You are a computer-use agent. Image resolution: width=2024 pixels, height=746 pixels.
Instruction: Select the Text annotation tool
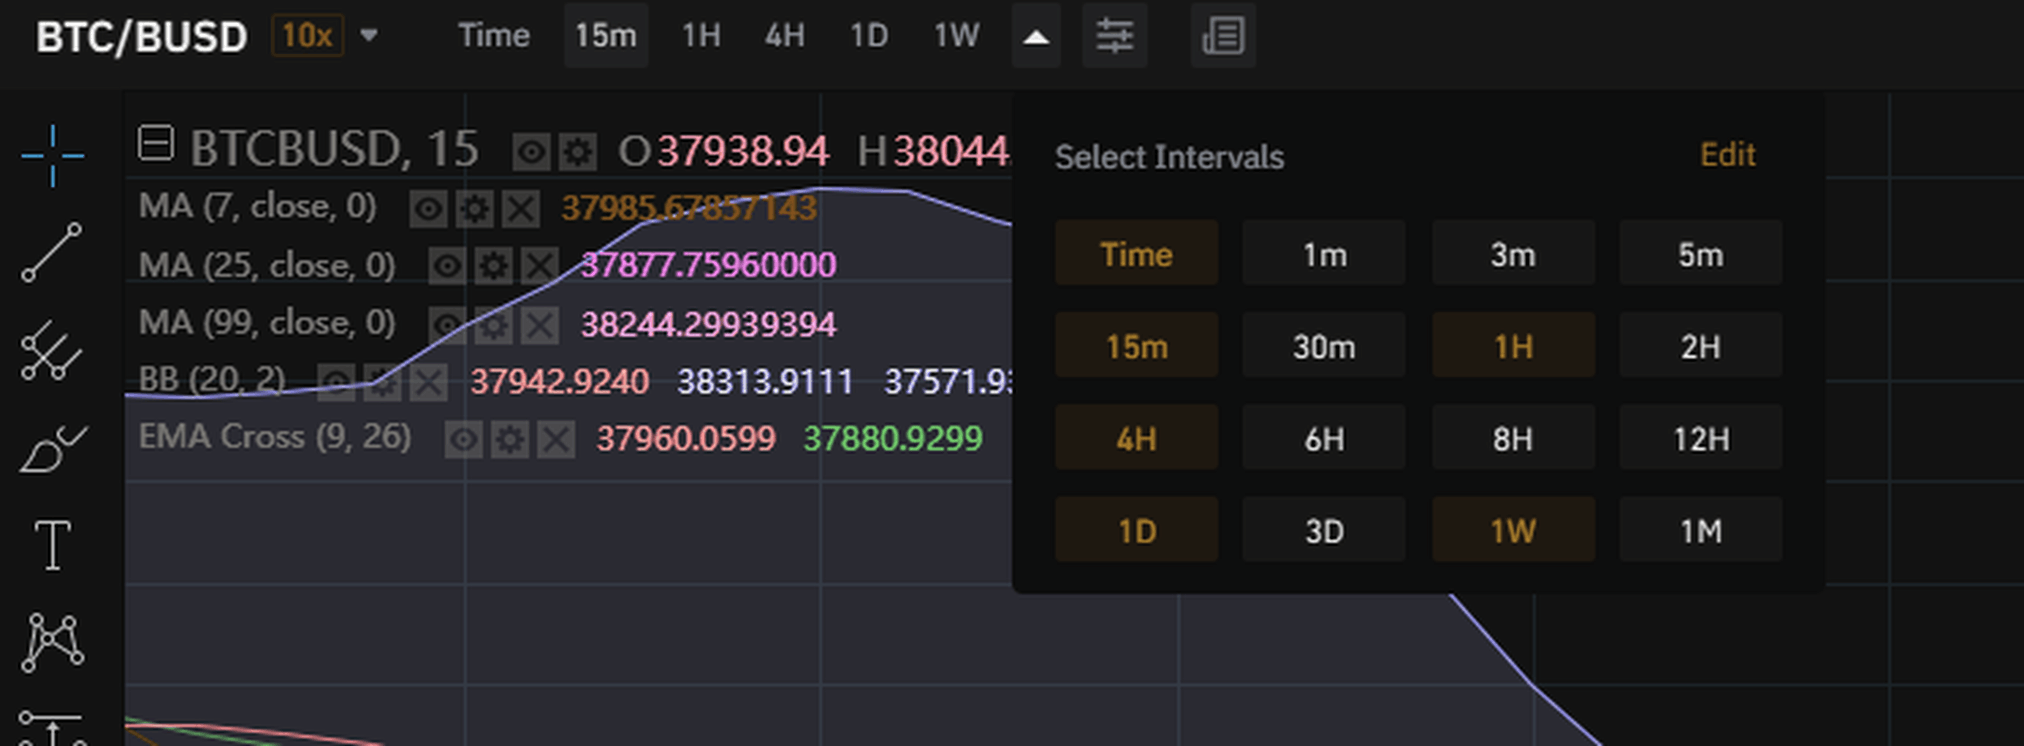coord(52,545)
